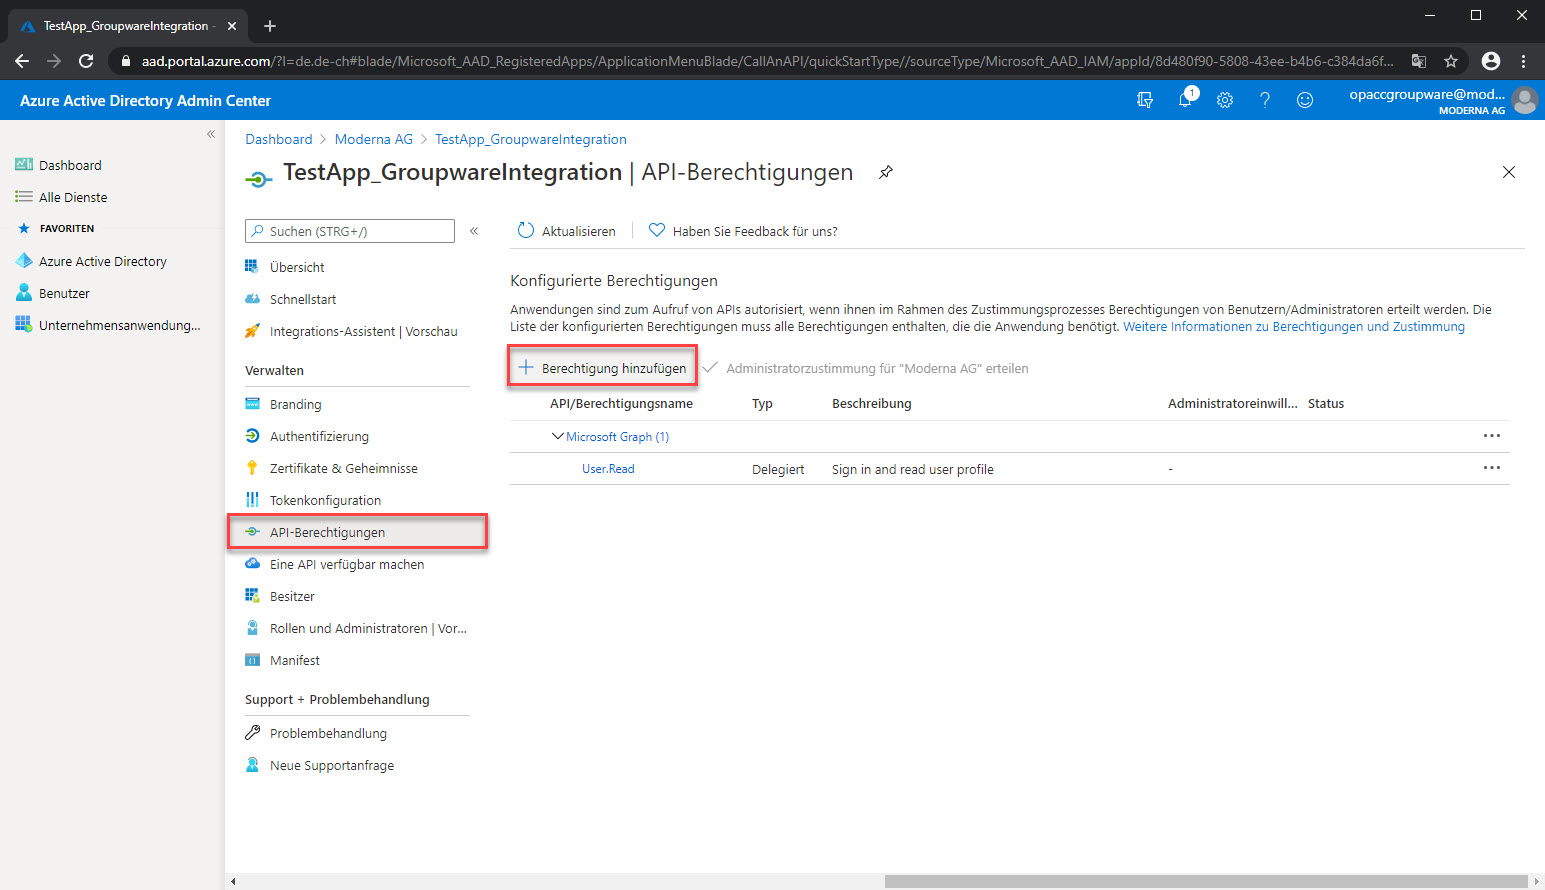
Task: Collapse the left navigation sidebar
Action: [x=211, y=134]
